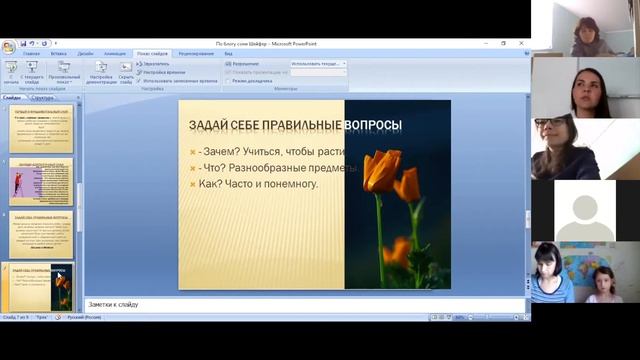640x360 pixels.
Task: Click the fit slide to window icon
Action: [526, 317]
